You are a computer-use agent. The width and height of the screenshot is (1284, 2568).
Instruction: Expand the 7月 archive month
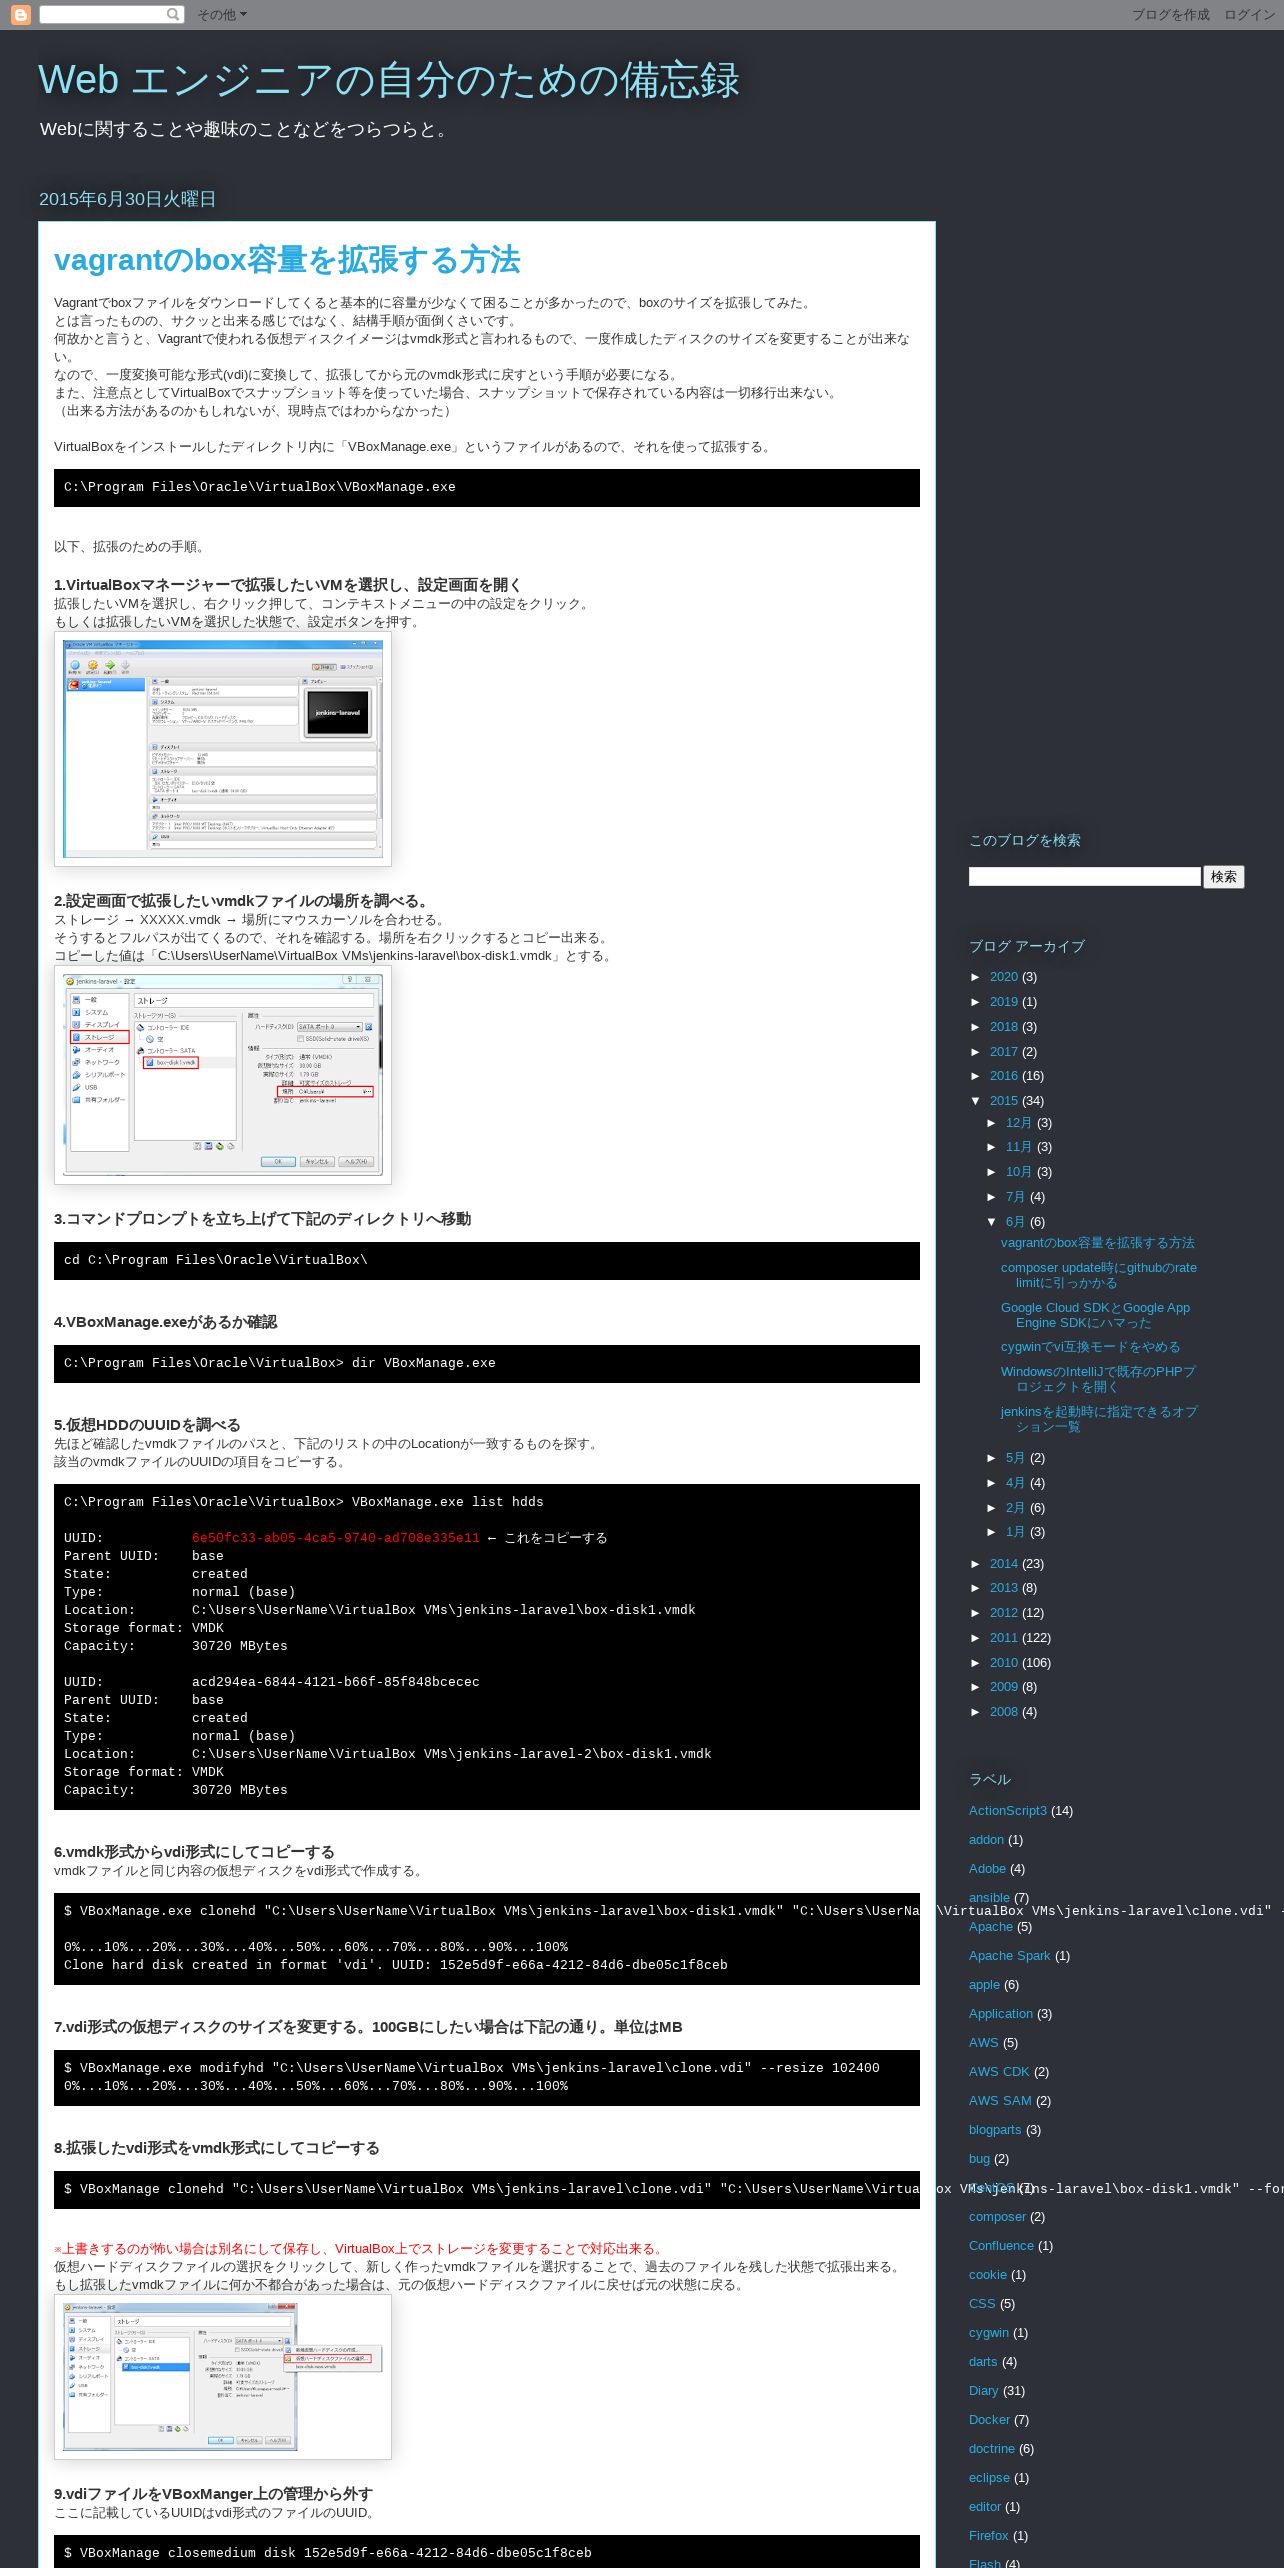tap(993, 1197)
